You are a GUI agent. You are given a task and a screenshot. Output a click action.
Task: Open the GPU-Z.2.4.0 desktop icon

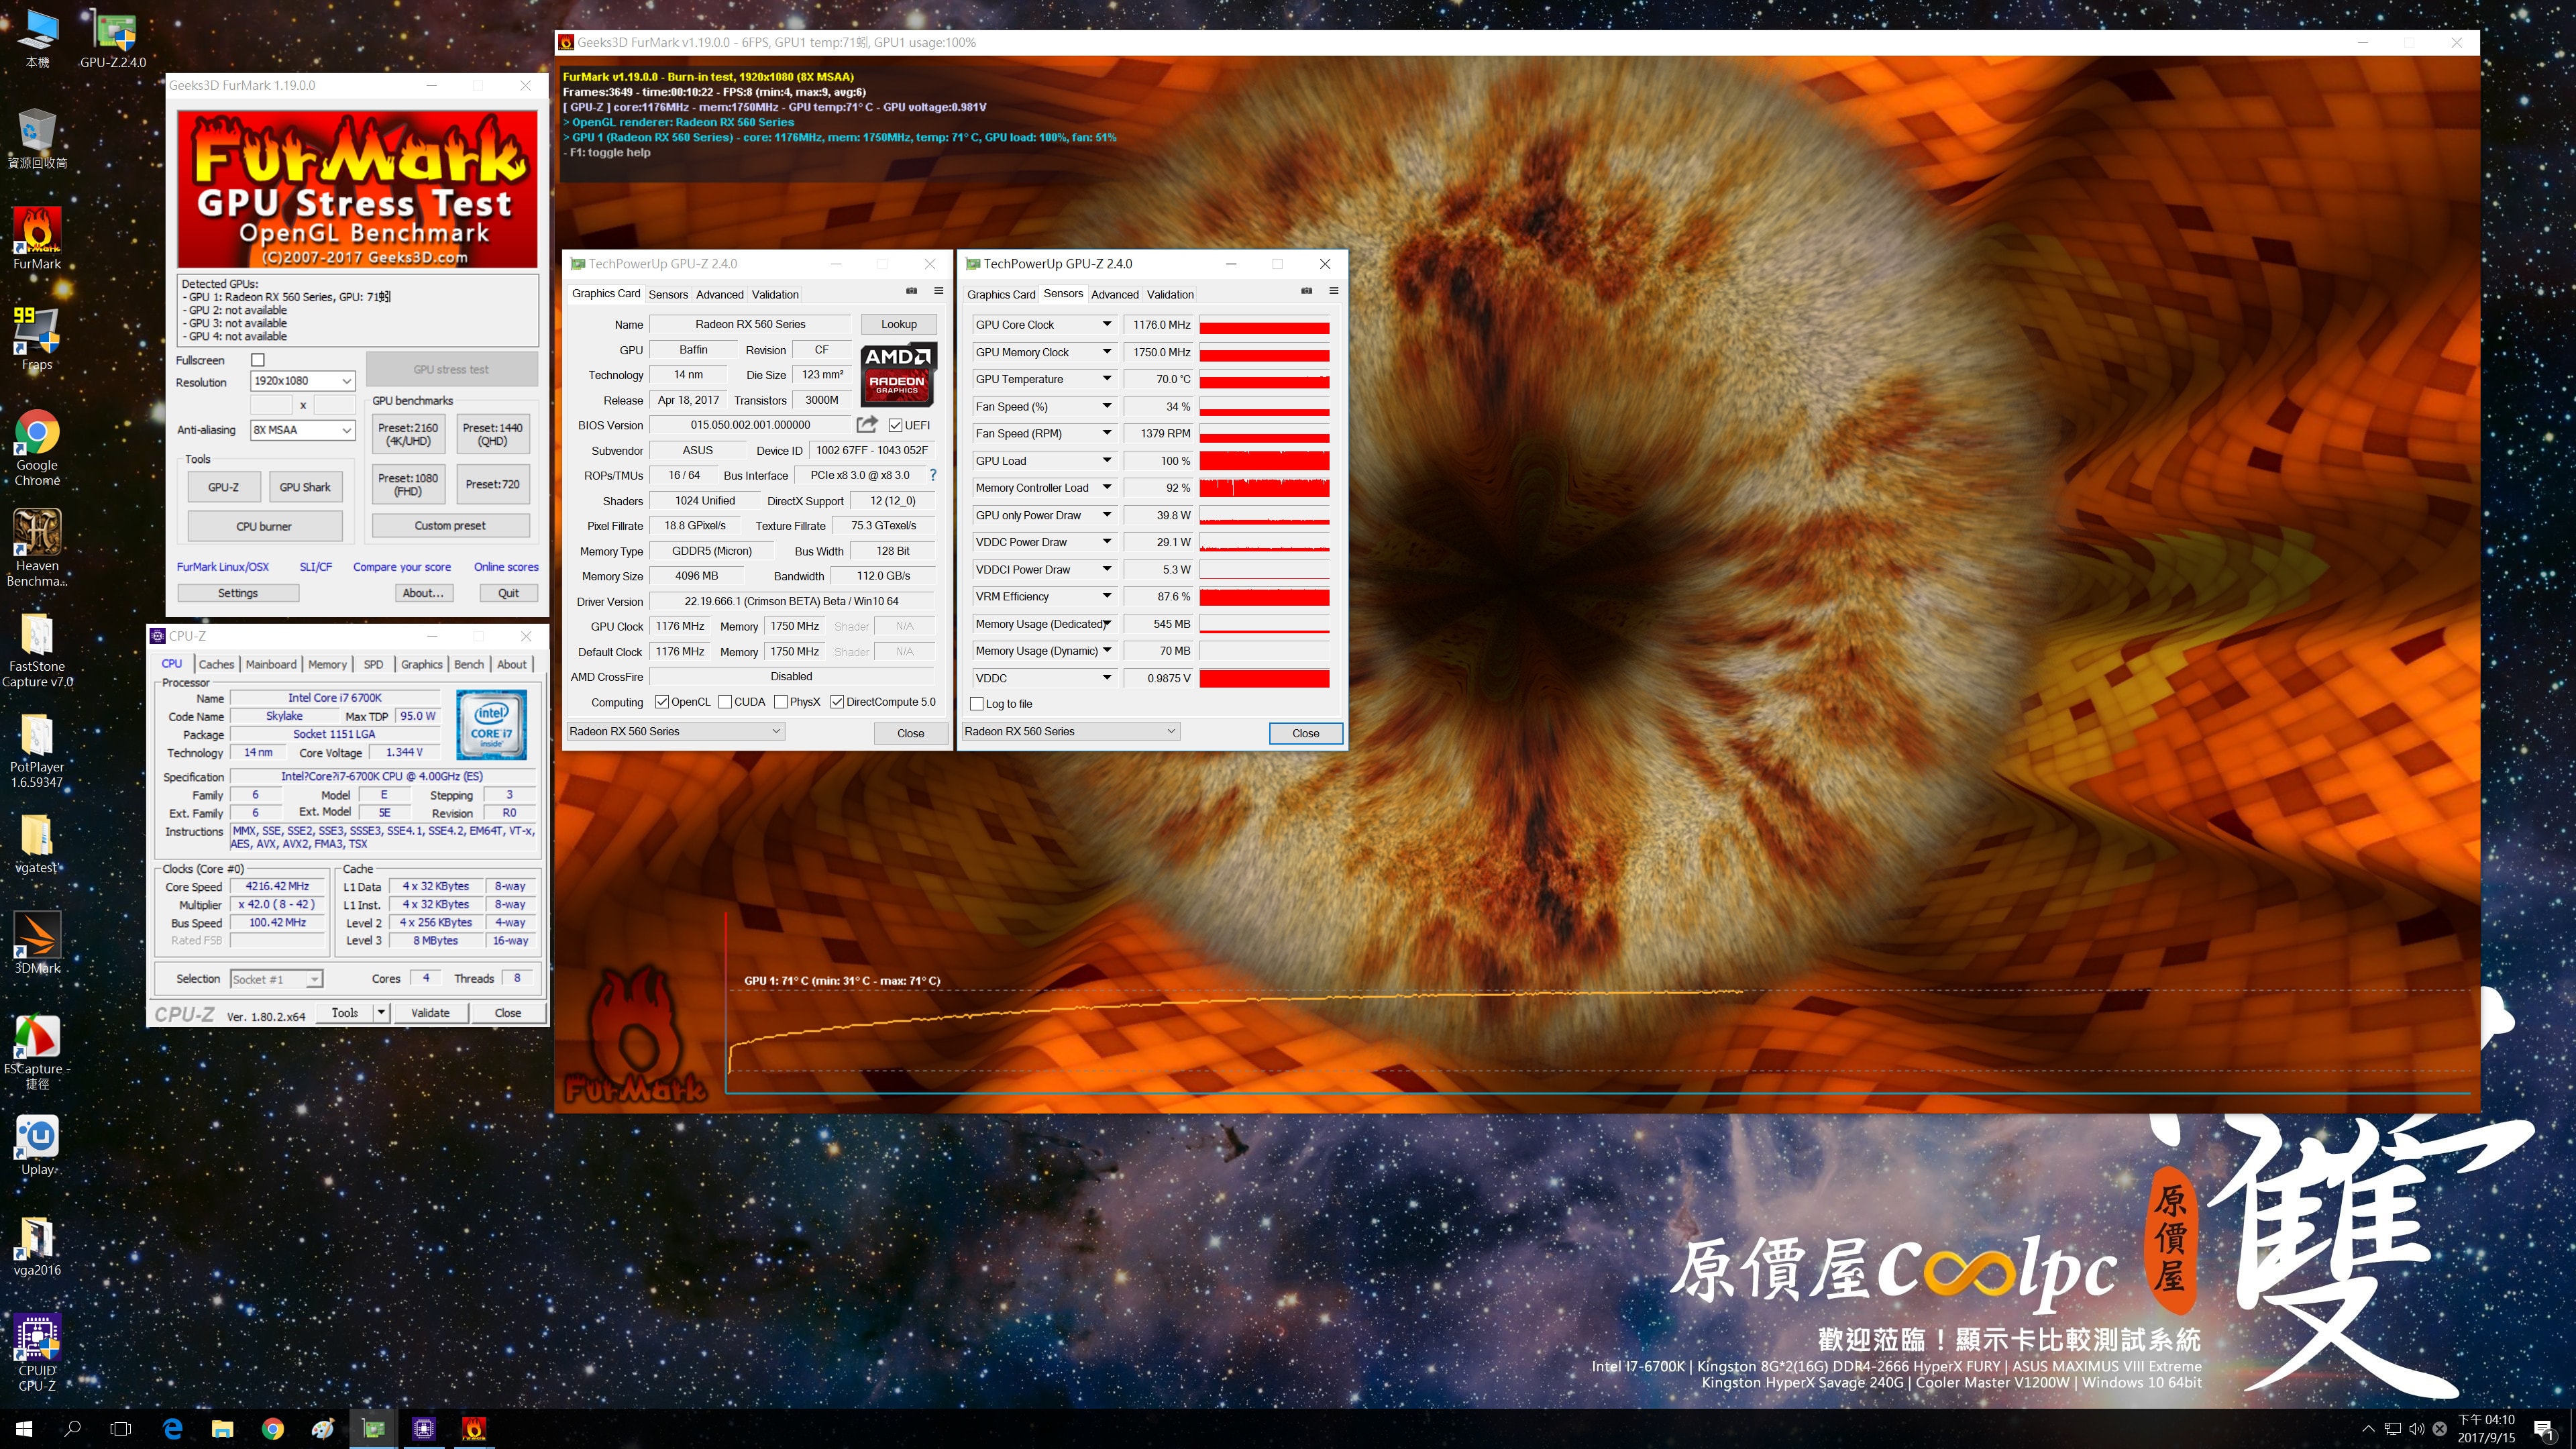point(113,38)
